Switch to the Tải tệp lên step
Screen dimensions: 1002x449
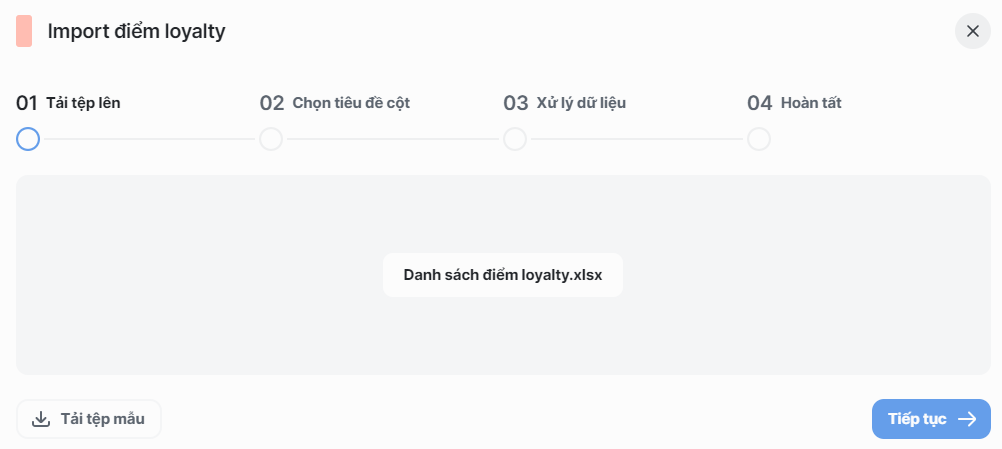click(84, 102)
